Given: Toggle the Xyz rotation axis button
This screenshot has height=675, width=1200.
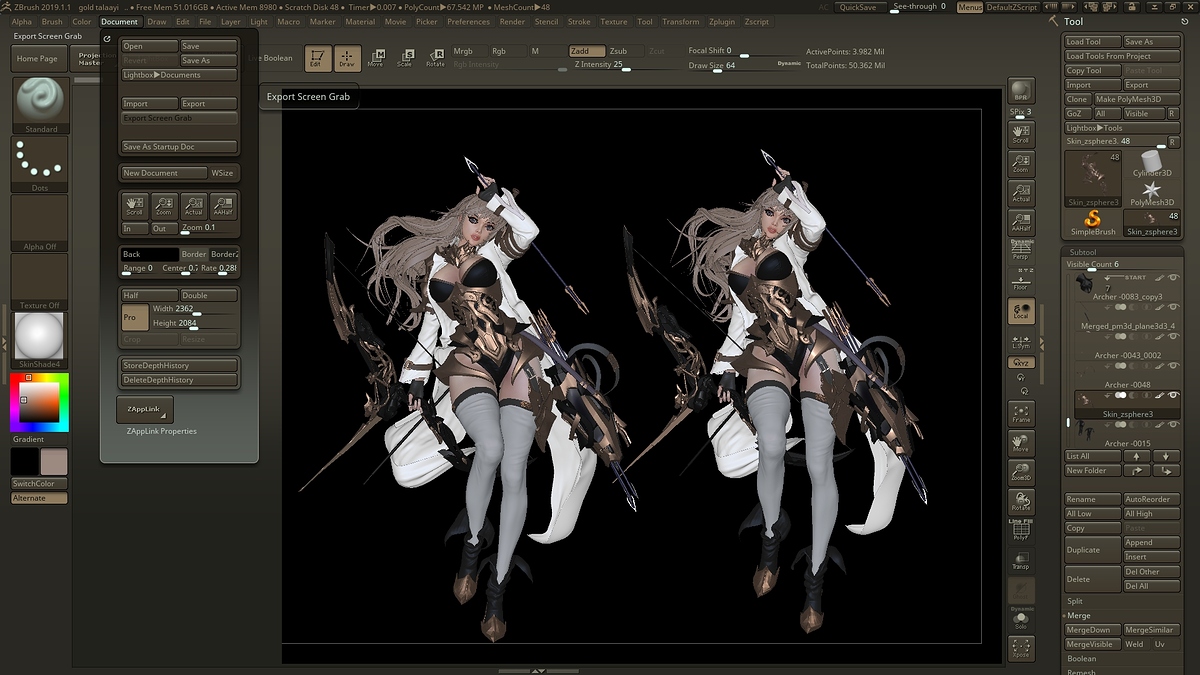Looking at the screenshot, I should pyautogui.click(x=1020, y=362).
